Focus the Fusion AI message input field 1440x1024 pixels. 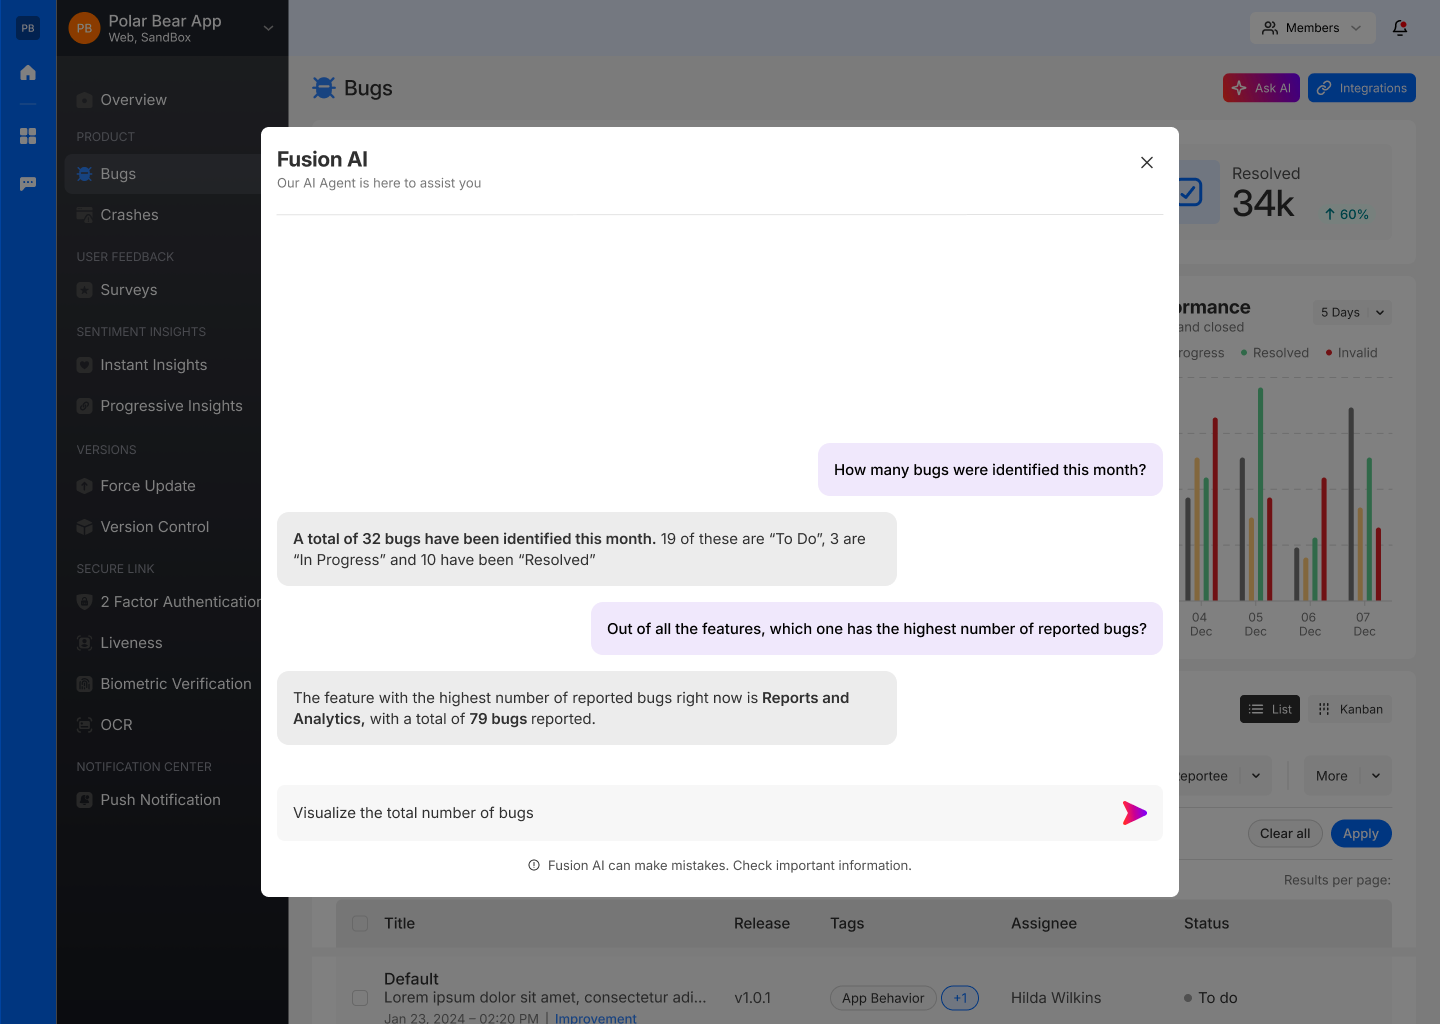pos(700,813)
